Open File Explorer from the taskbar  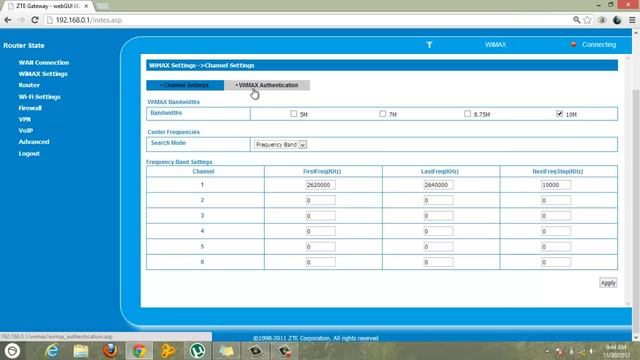[80, 351]
